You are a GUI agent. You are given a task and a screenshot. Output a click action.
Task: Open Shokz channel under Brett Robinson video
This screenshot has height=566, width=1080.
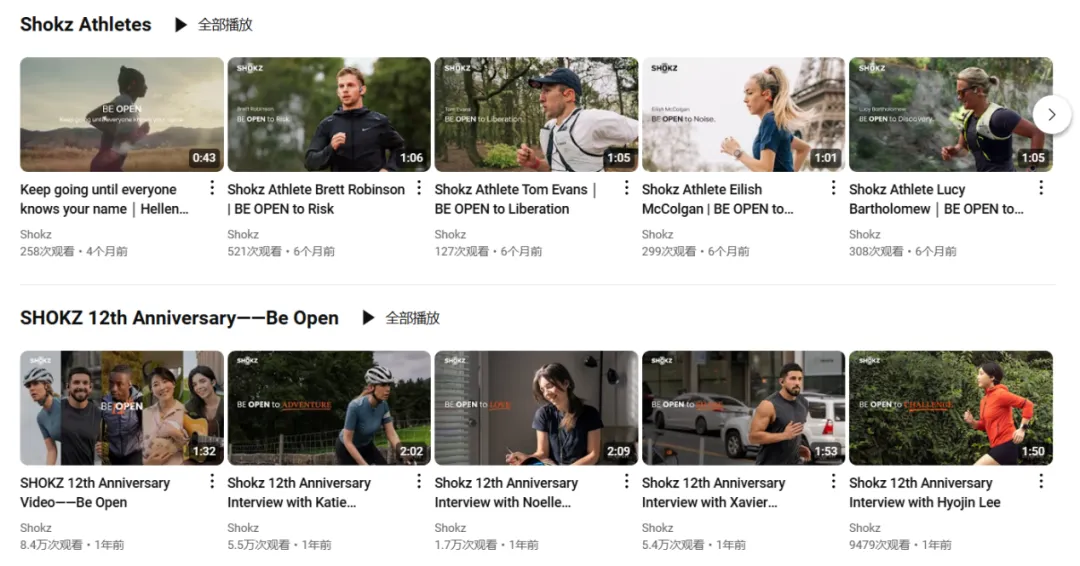(x=243, y=234)
